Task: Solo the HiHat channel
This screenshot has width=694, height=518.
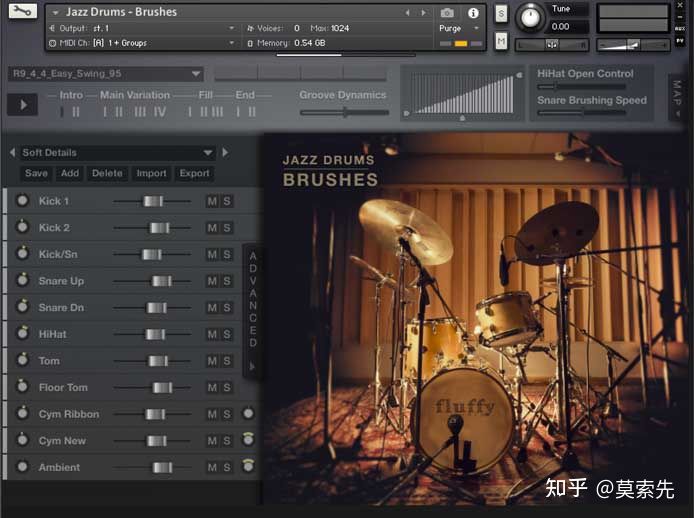Action: (x=227, y=334)
